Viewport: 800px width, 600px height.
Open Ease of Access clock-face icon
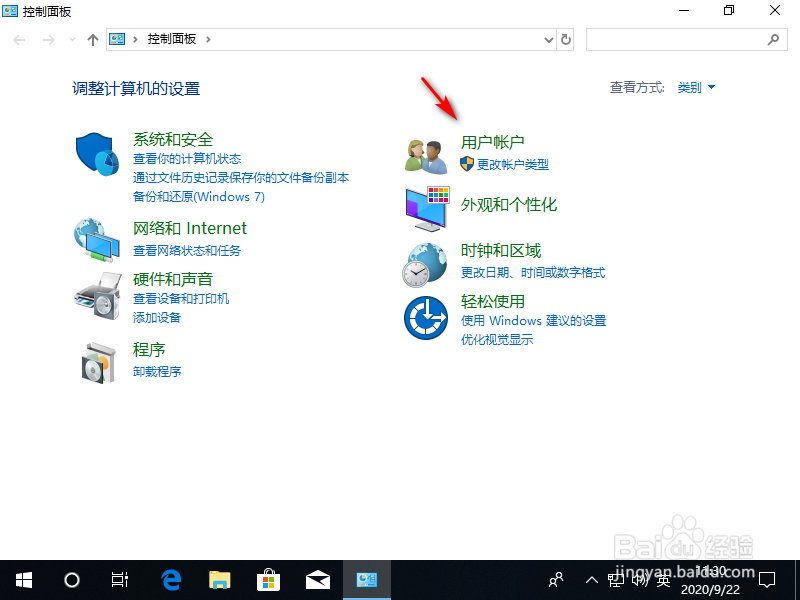[x=425, y=315]
